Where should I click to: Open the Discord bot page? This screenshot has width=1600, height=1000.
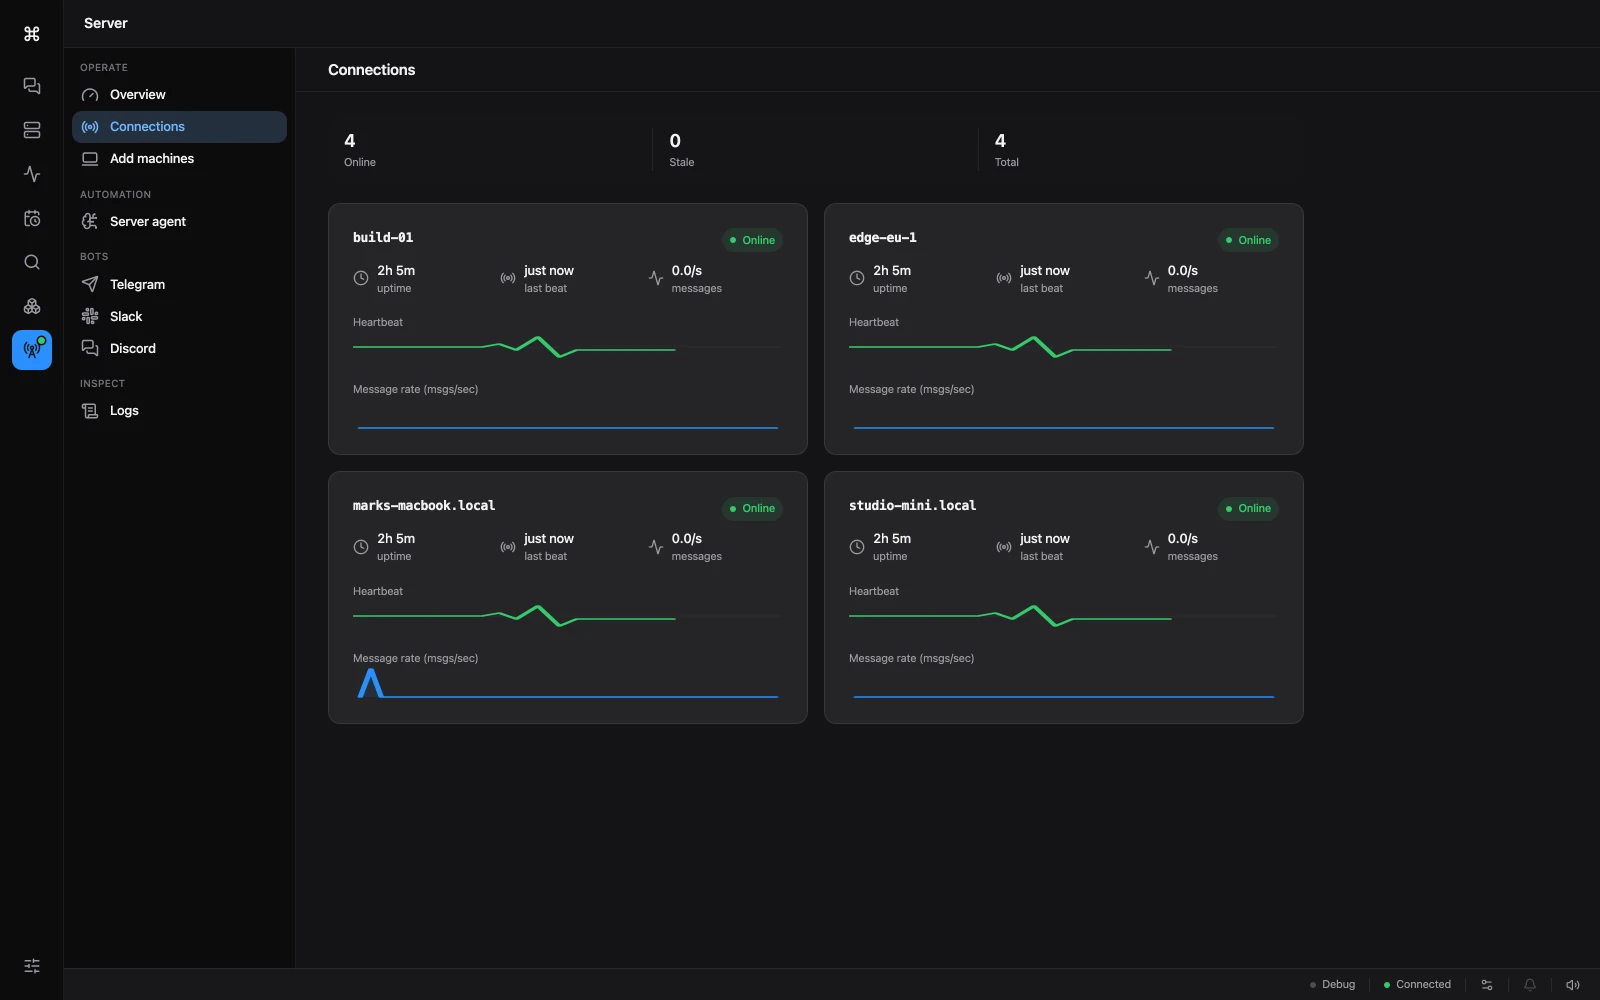pos(179,349)
